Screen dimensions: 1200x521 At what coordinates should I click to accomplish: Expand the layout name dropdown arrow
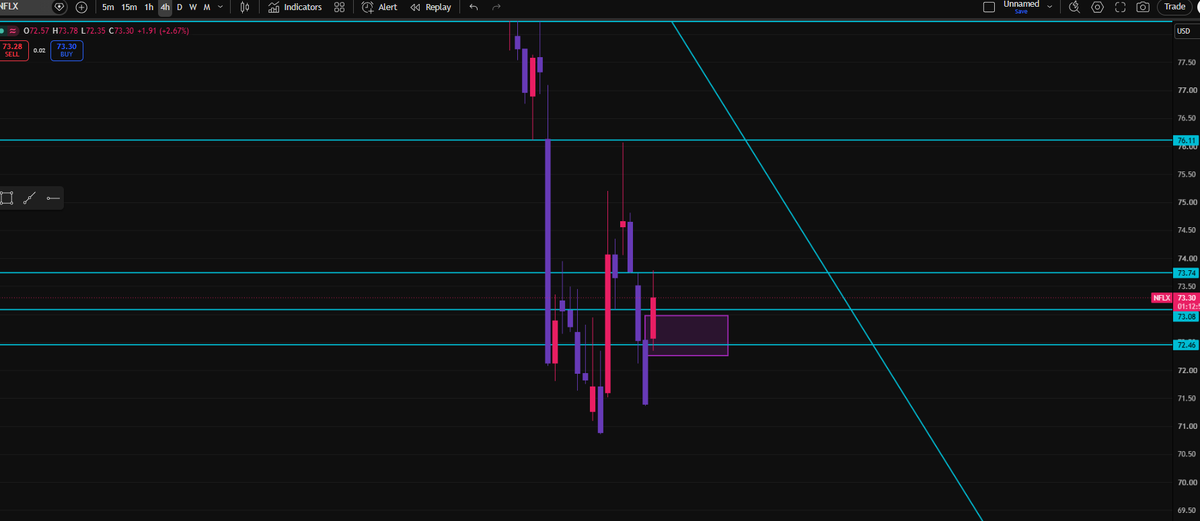click(x=1049, y=6)
